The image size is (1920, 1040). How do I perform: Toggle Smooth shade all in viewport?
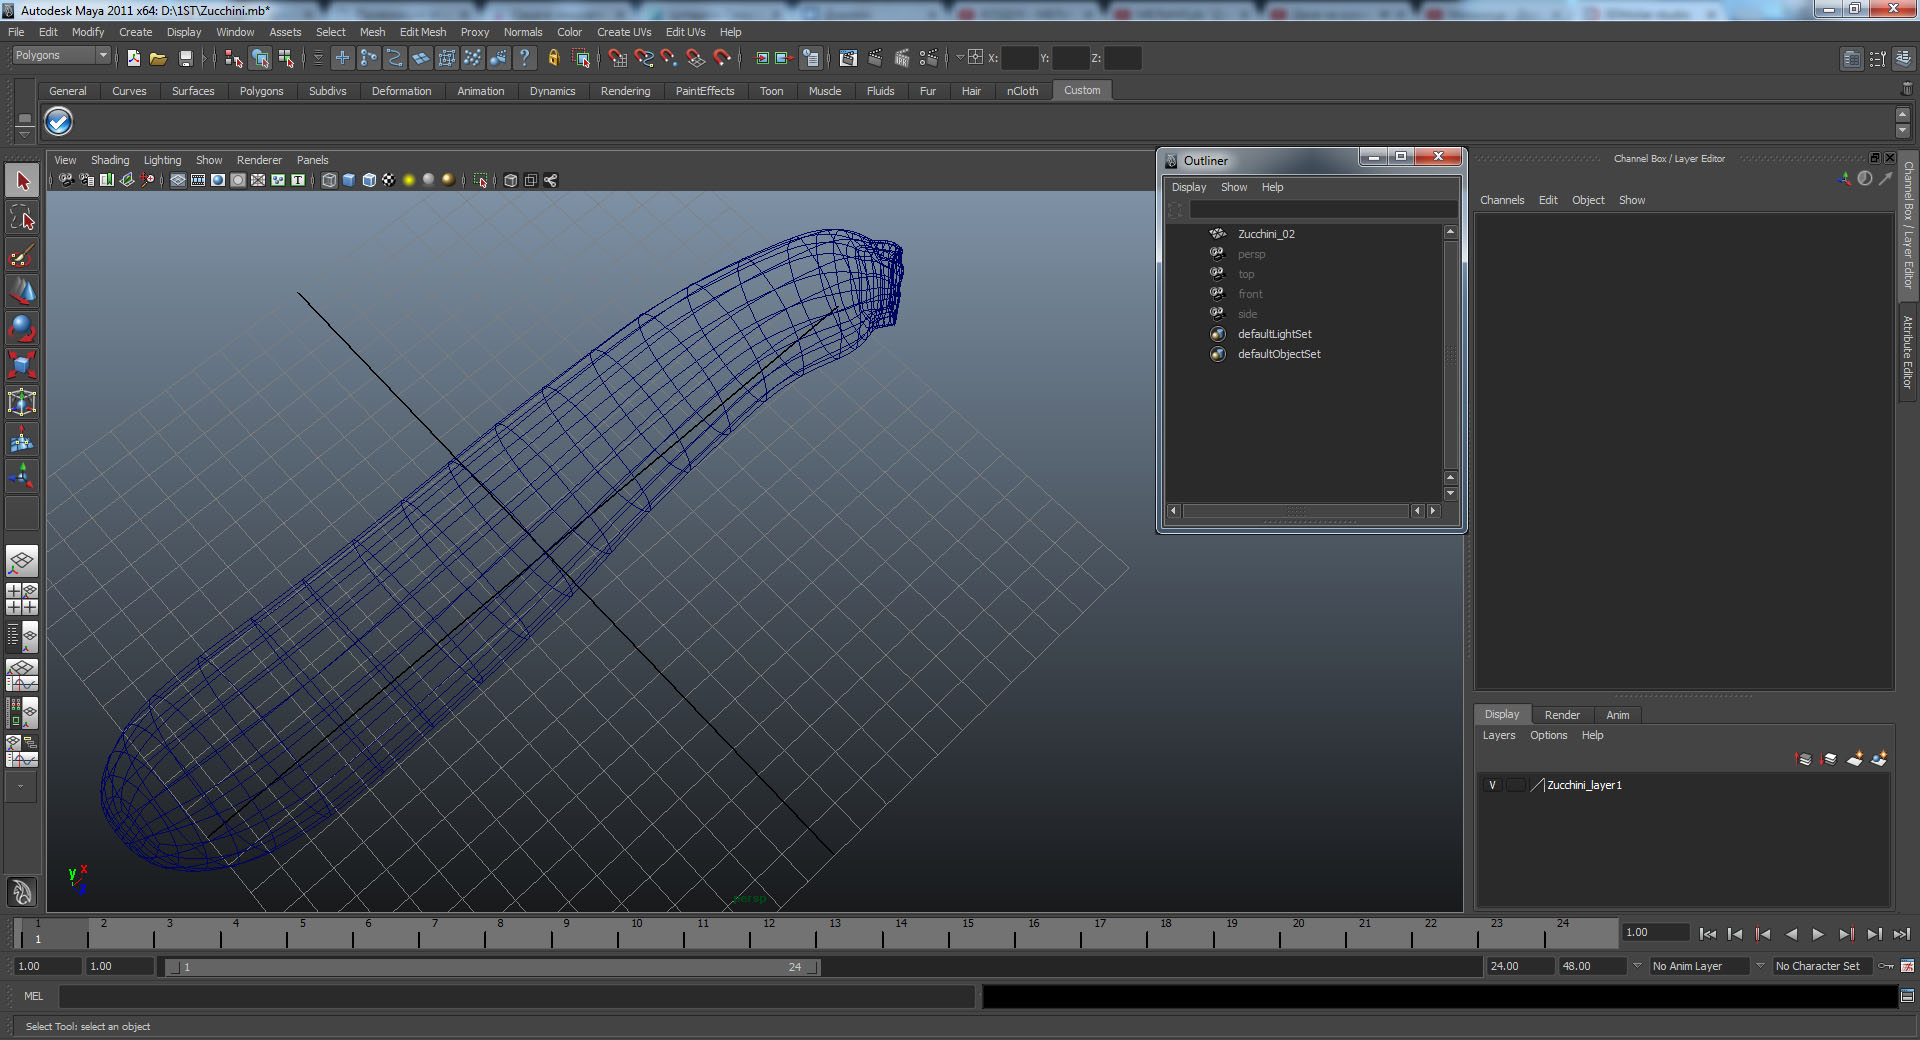pos(349,180)
